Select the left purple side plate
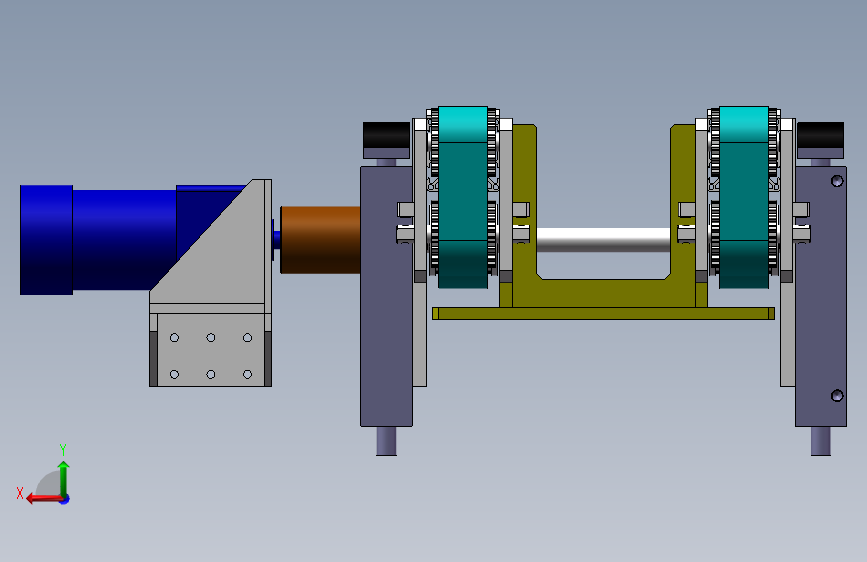 [x=387, y=296]
